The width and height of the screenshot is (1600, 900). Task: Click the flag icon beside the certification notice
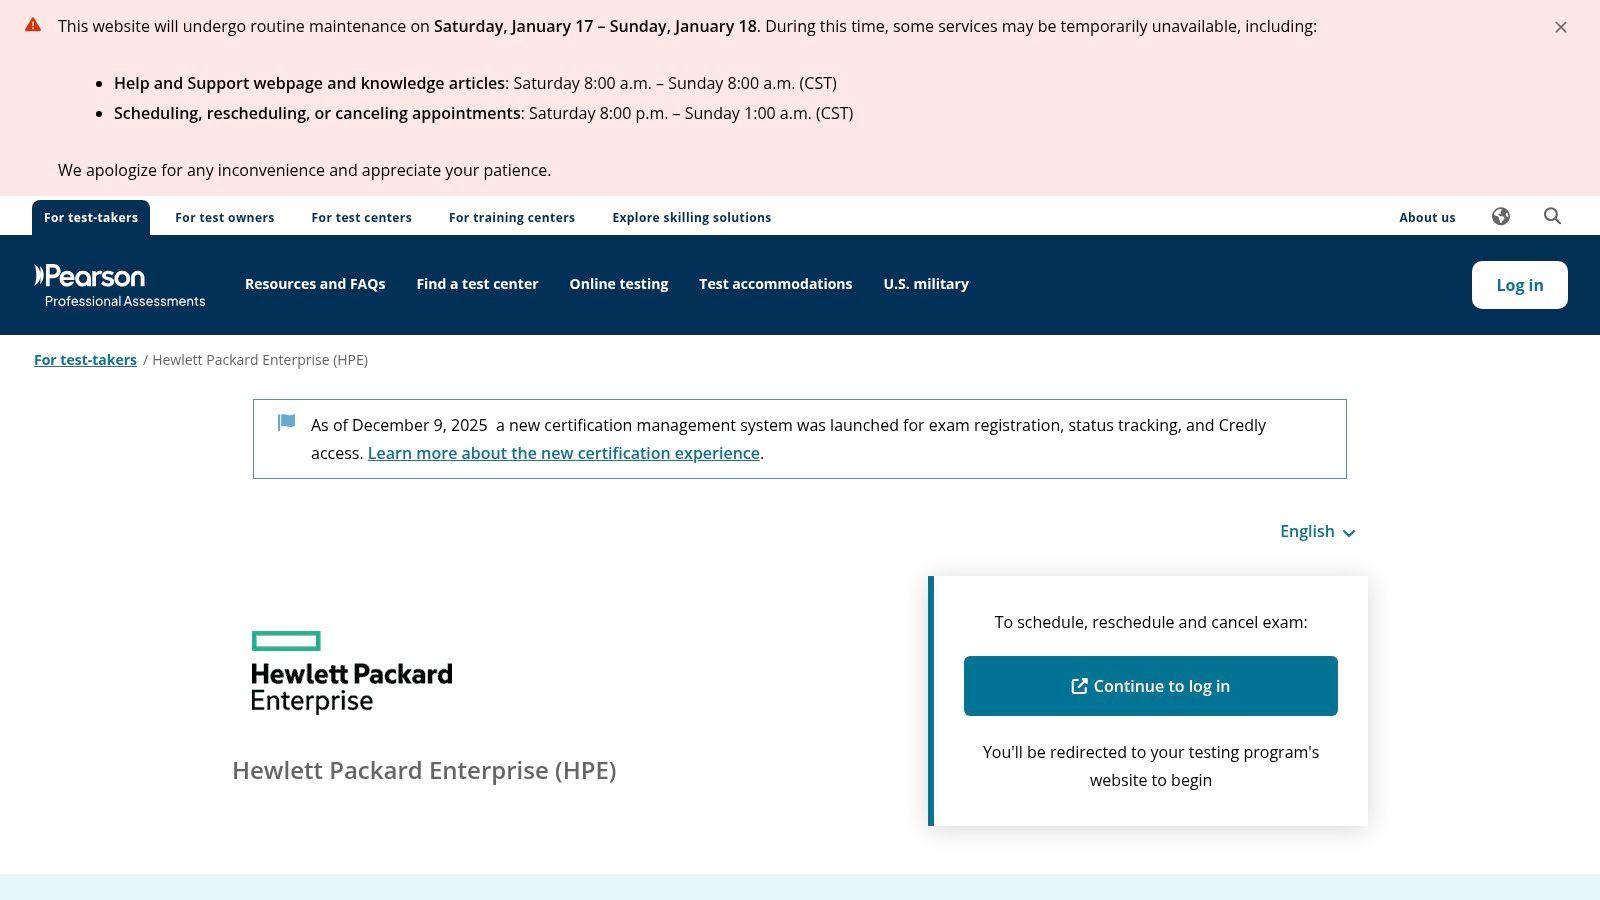click(285, 422)
